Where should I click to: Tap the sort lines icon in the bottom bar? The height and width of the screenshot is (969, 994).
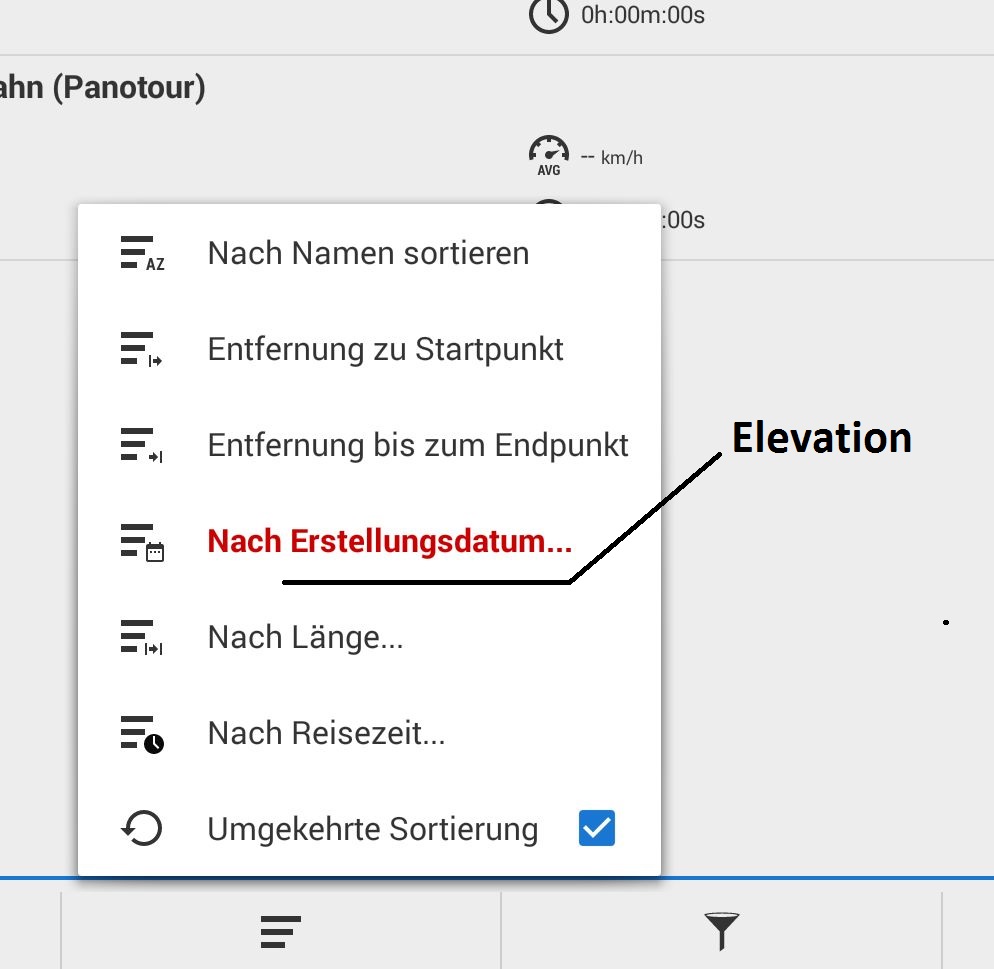tap(281, 931)
